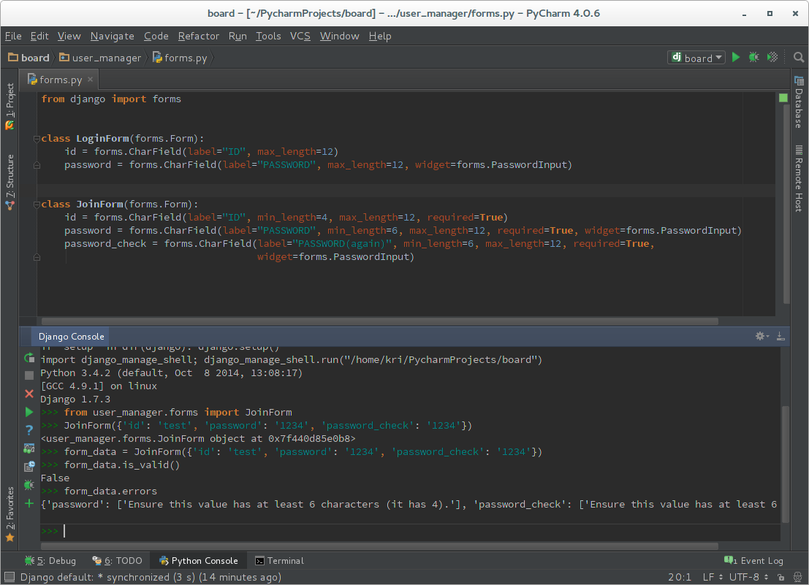Debug board configuration bug icon in toolbar

[754, 57]
